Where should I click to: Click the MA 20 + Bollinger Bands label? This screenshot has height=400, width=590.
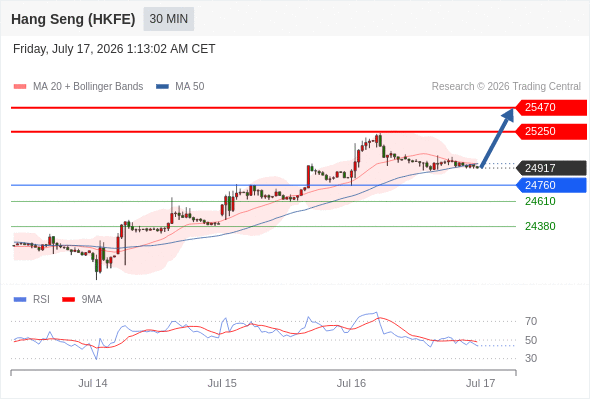(88, 87)
